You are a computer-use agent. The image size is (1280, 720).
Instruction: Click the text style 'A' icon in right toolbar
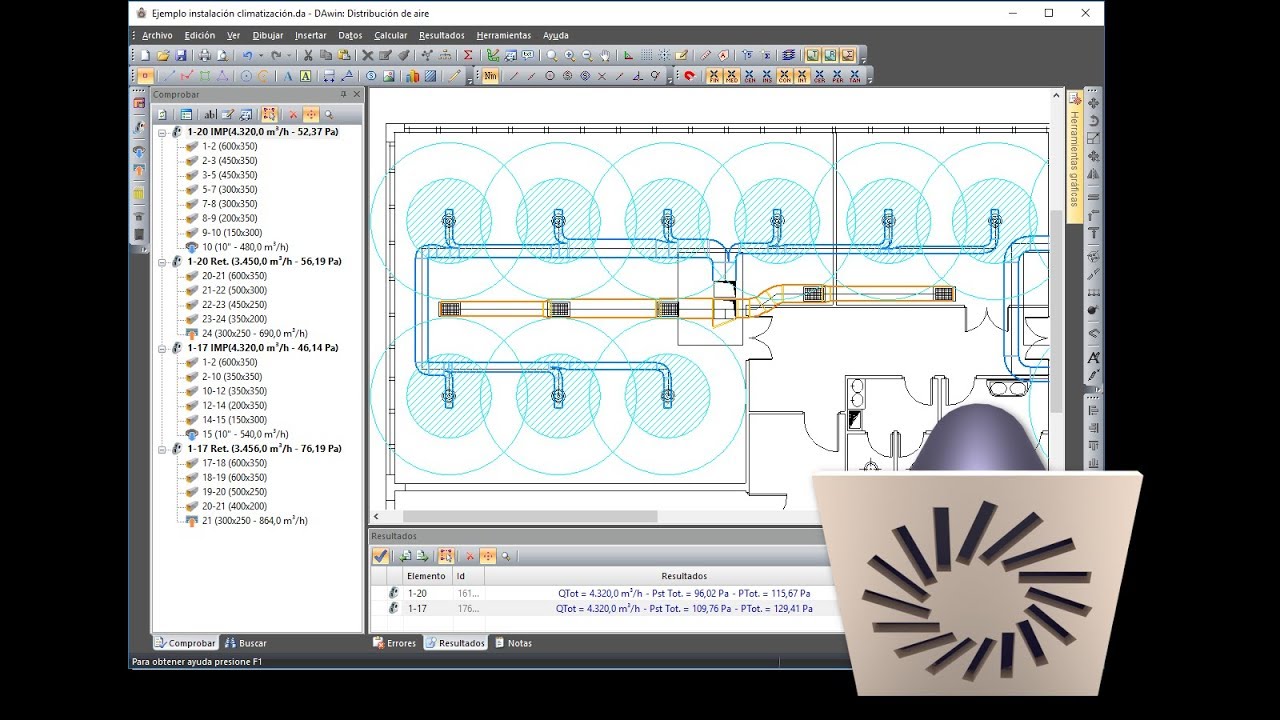(x=1094, y=357)
